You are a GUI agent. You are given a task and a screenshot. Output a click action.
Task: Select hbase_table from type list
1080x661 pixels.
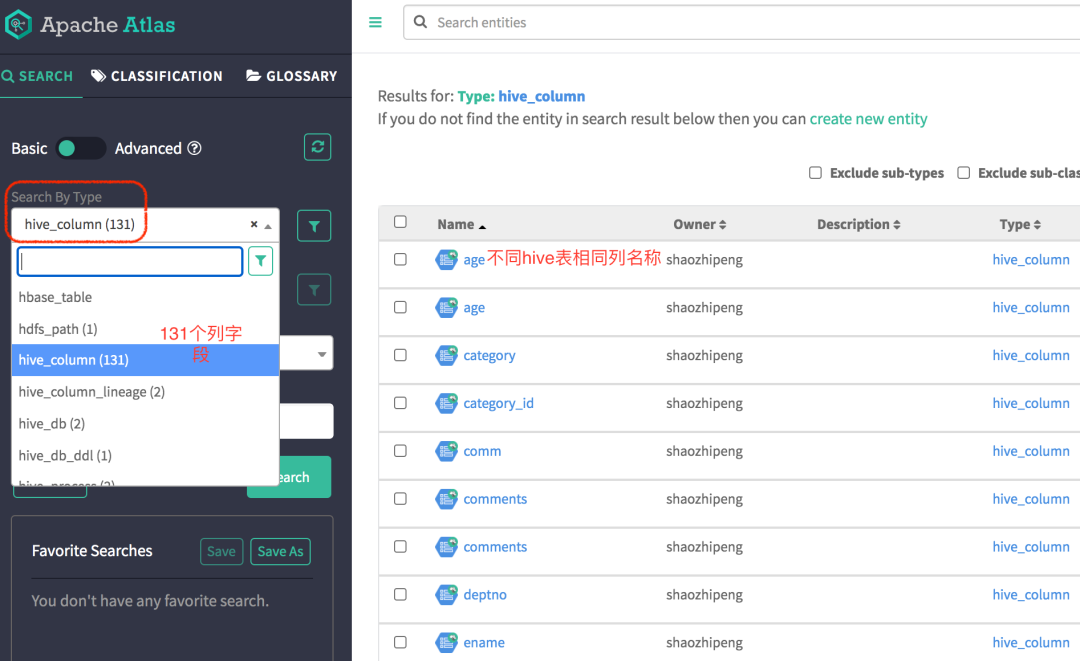point(145,297)
